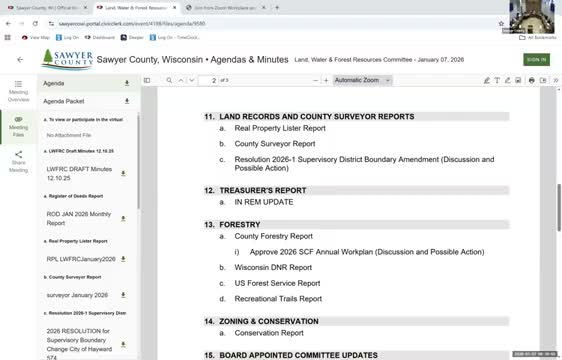The height and width of the screenshot is (360, 562).
Task: Download surveyor January 2026 file
Action: click(x=123, y=295)
